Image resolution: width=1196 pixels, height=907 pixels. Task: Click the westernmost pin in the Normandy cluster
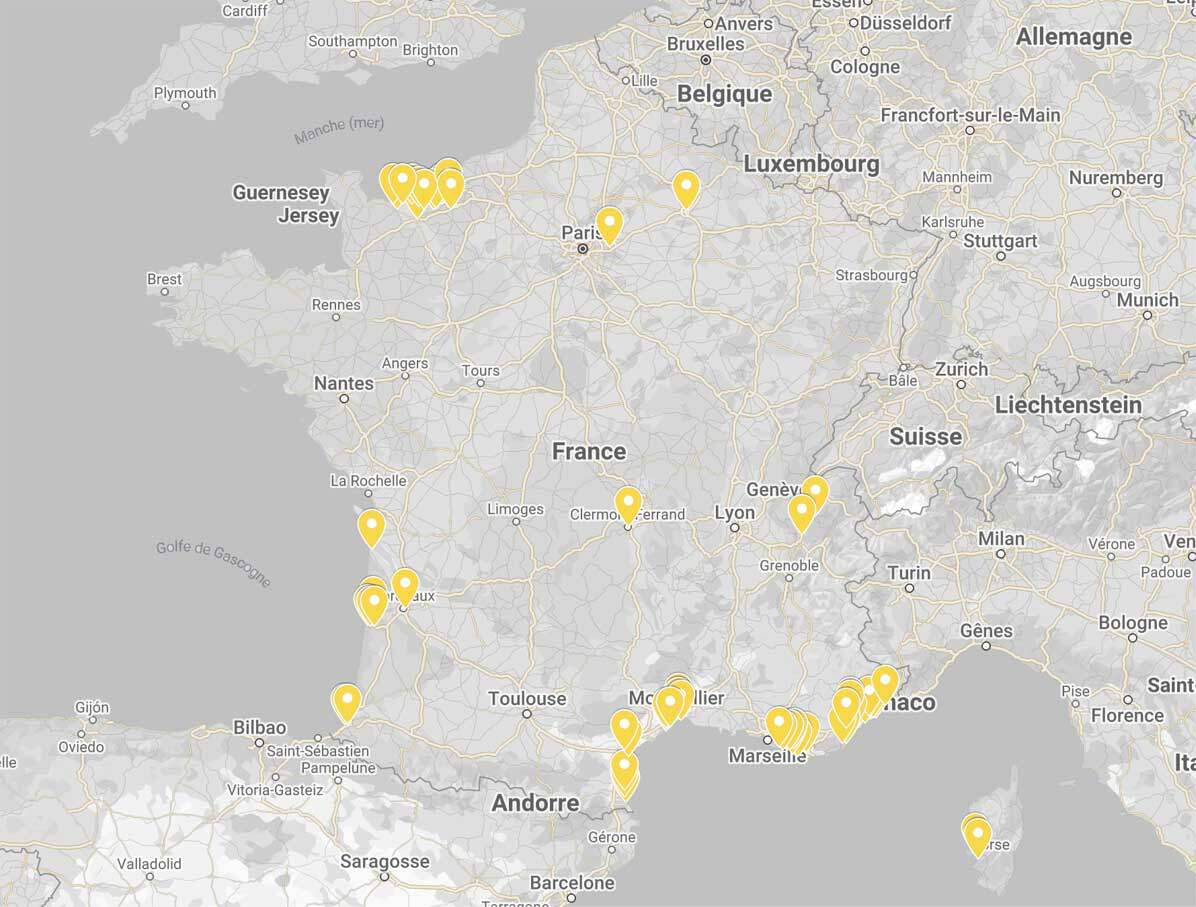tap(390, 181)
